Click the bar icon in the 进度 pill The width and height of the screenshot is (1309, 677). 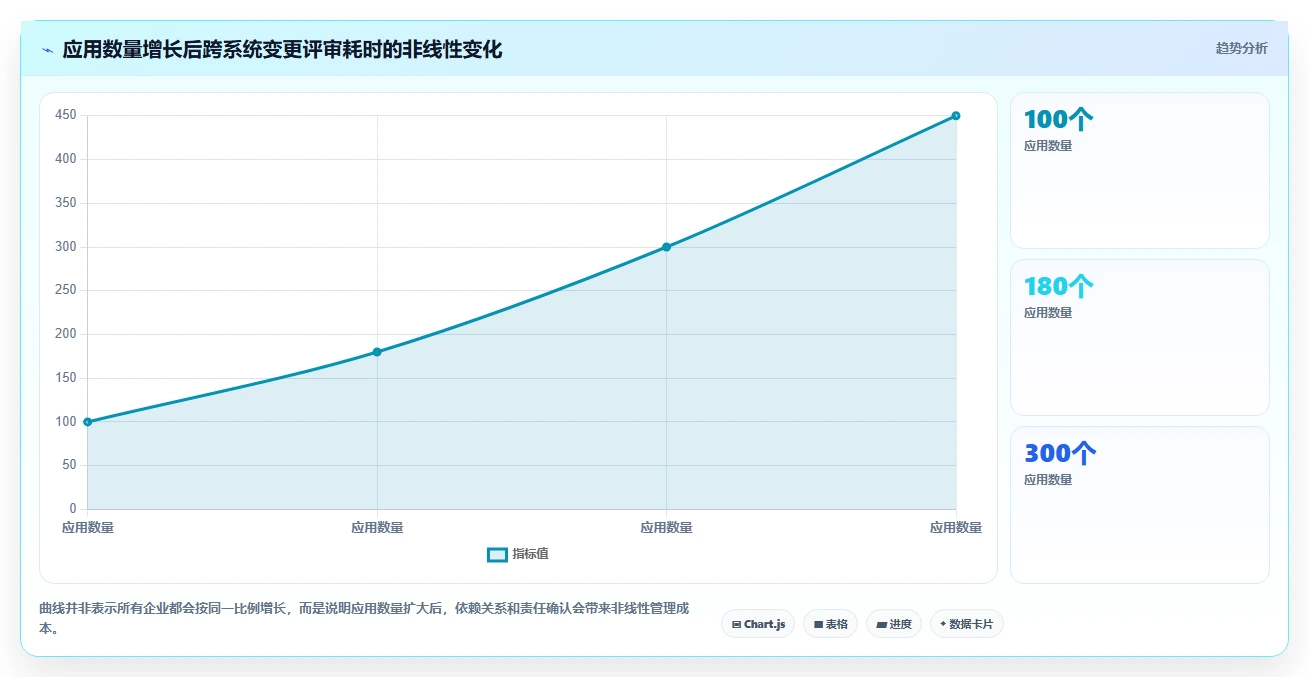(881, 624)
